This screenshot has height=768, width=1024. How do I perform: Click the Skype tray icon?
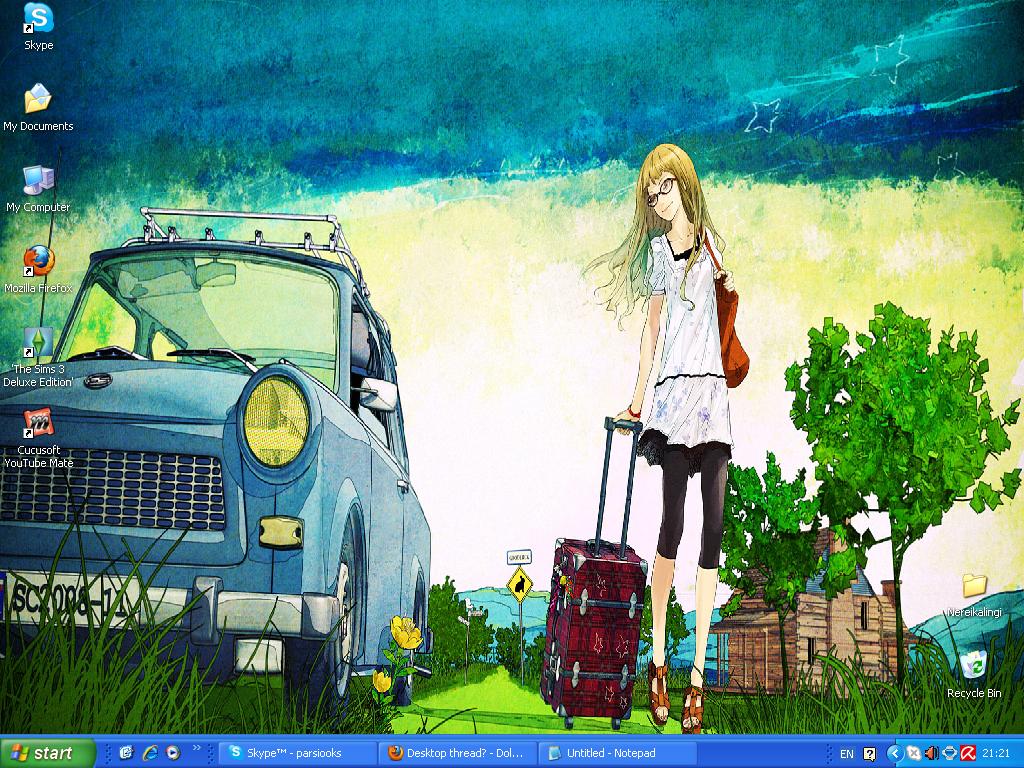tap(914, 754)
